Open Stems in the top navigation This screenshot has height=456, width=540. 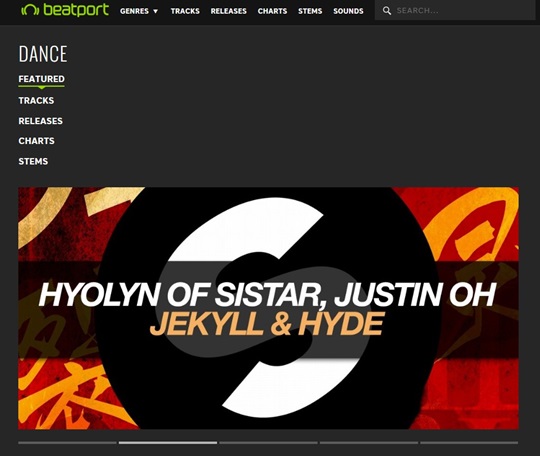click(x=310, y=11)
